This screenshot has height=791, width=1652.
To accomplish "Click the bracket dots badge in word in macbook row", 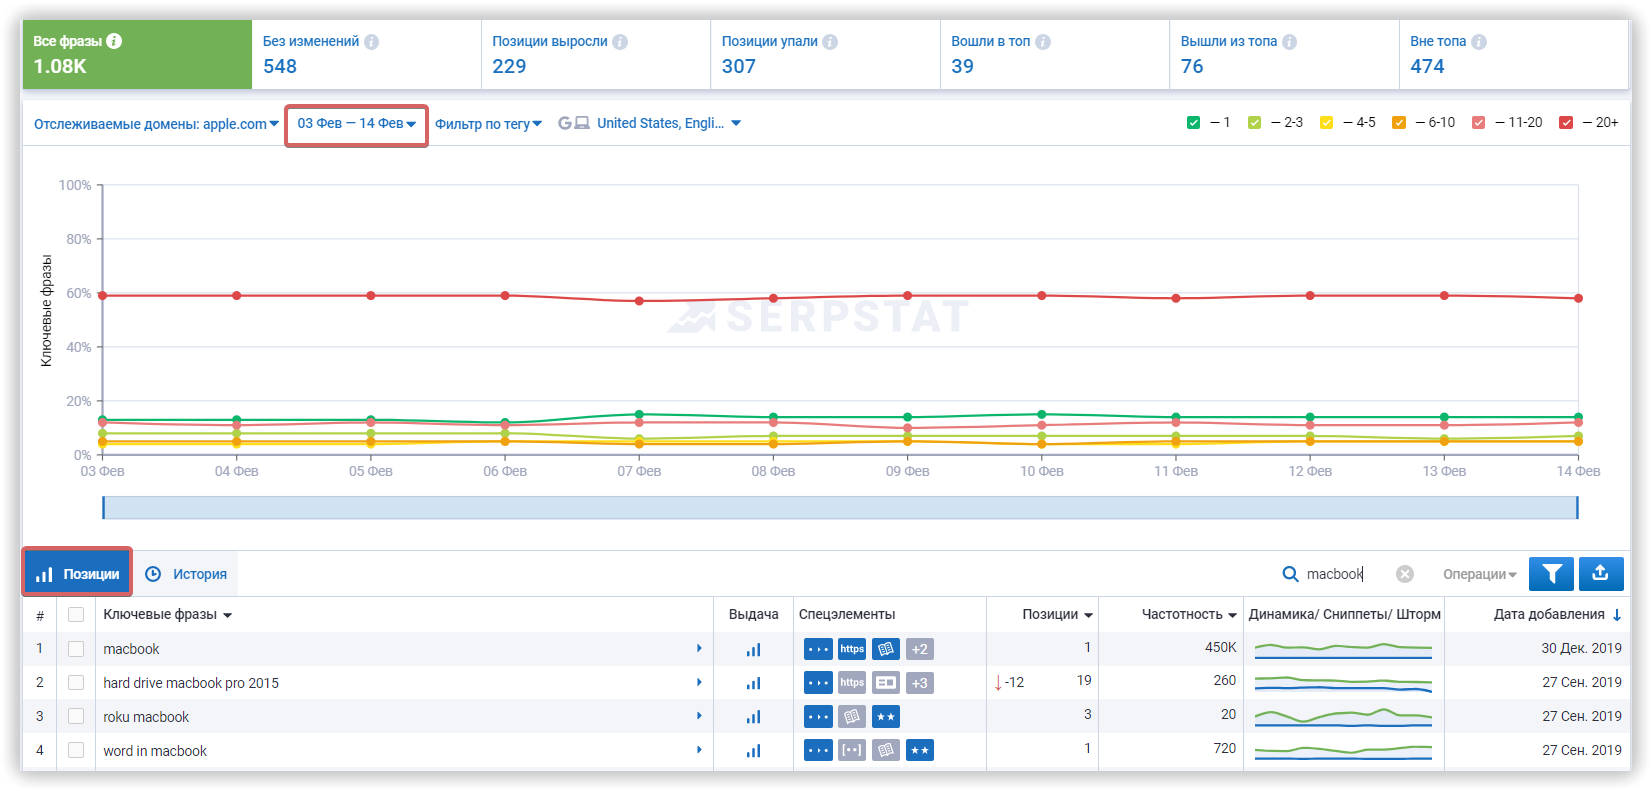I will point(852,750).
